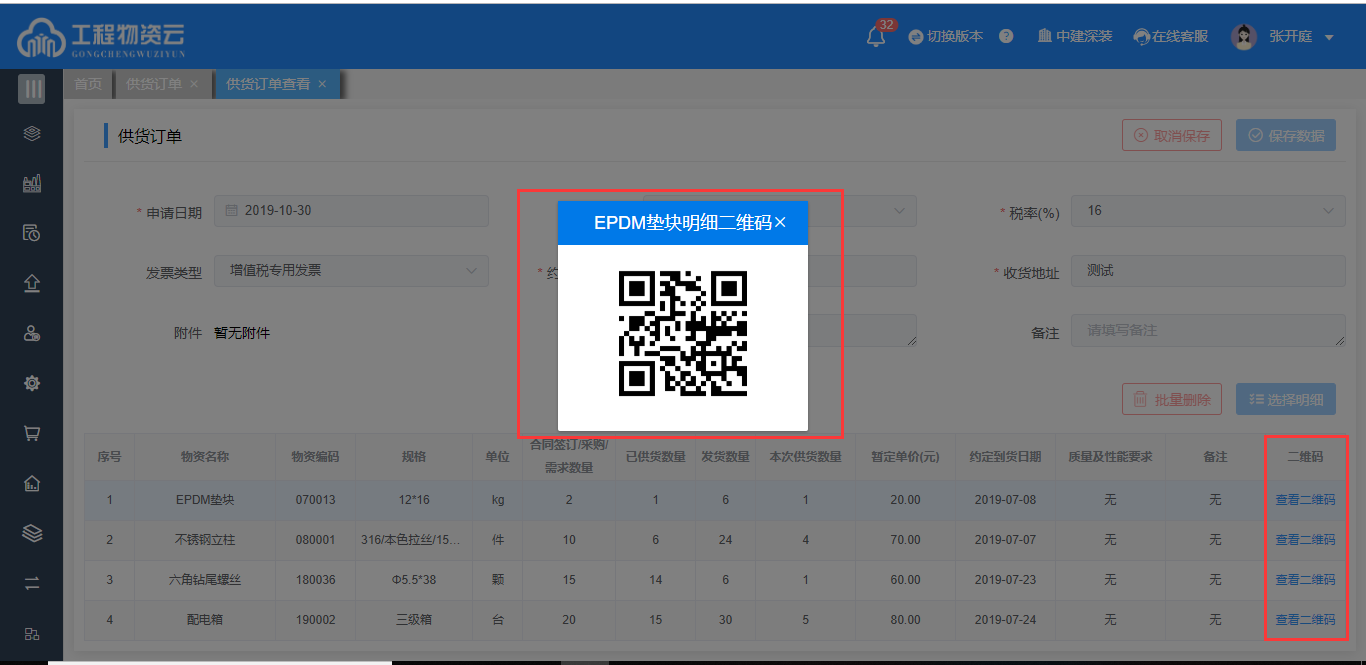Click the delivery date 2019-07-08 cell
The height and width of the screenshot is (665, 1366).
pos(1005,500)
